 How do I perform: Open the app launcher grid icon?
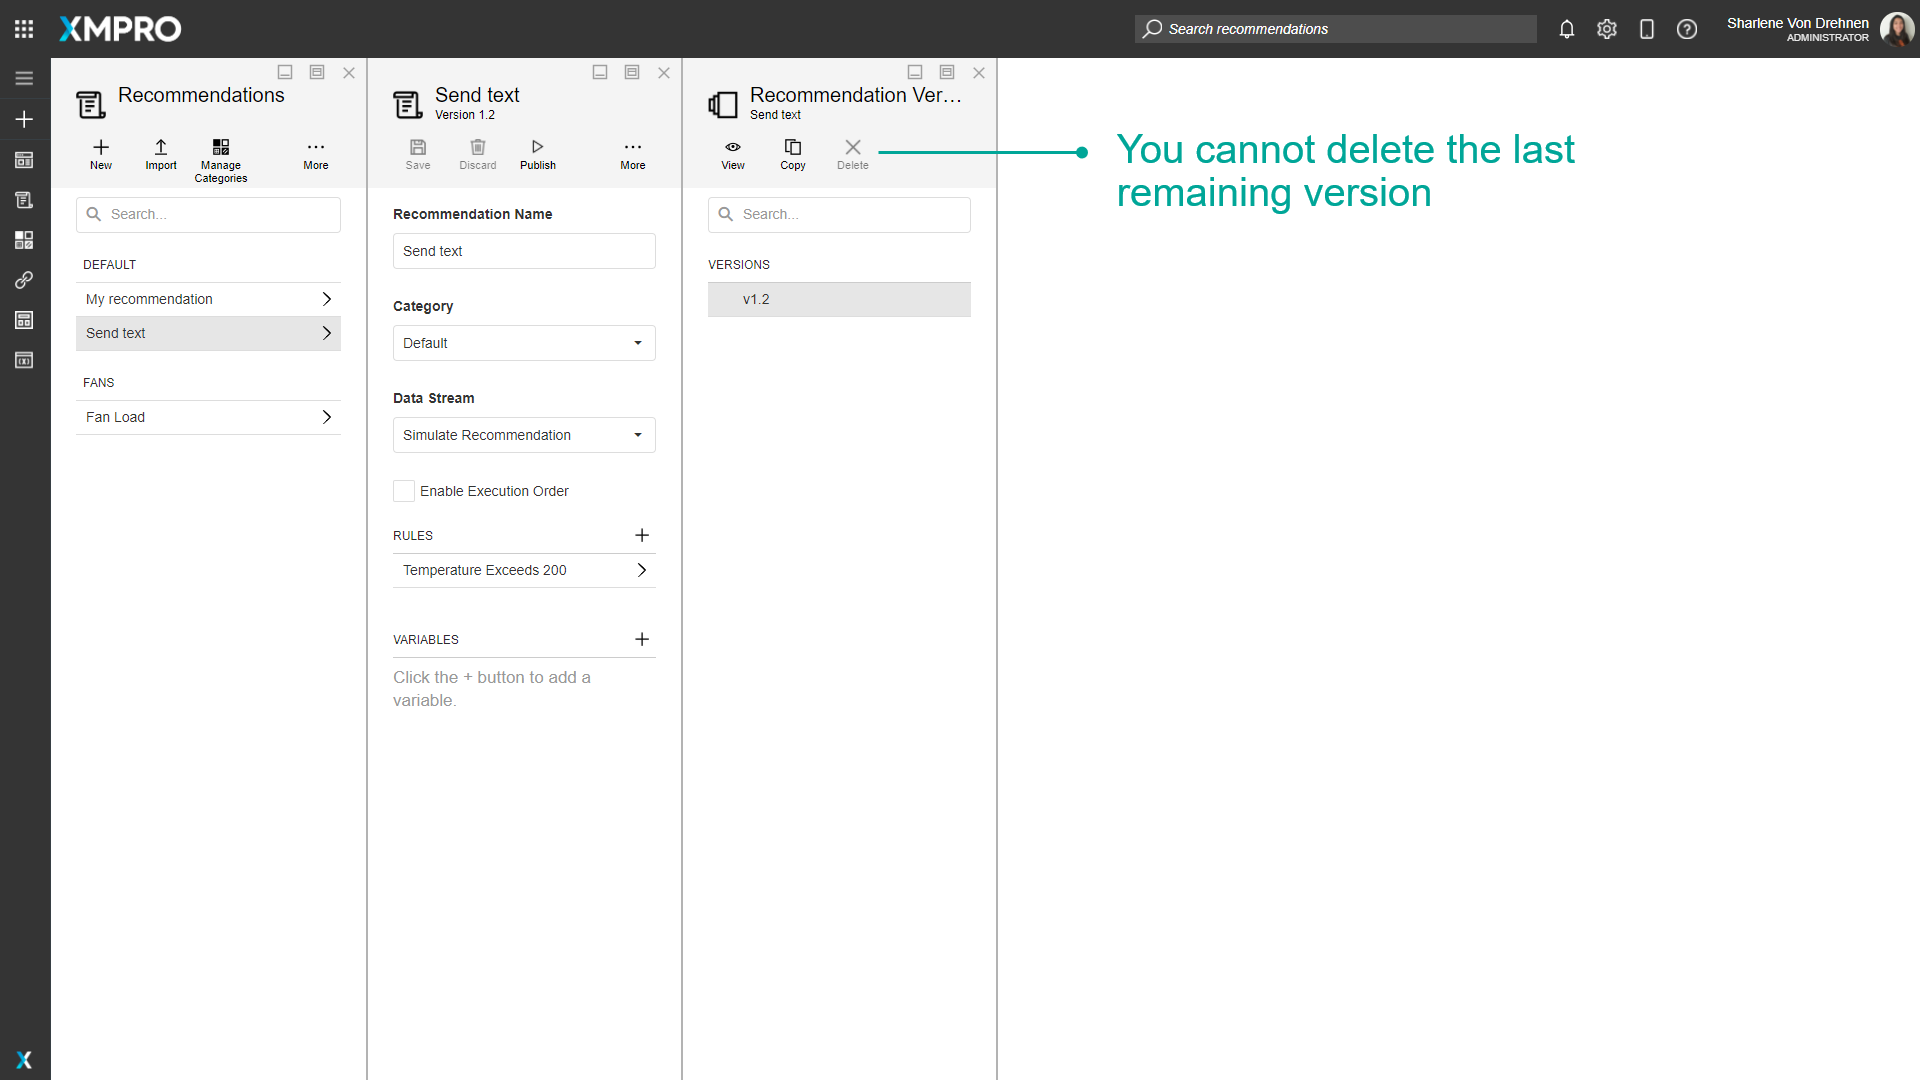pos(24,28)
